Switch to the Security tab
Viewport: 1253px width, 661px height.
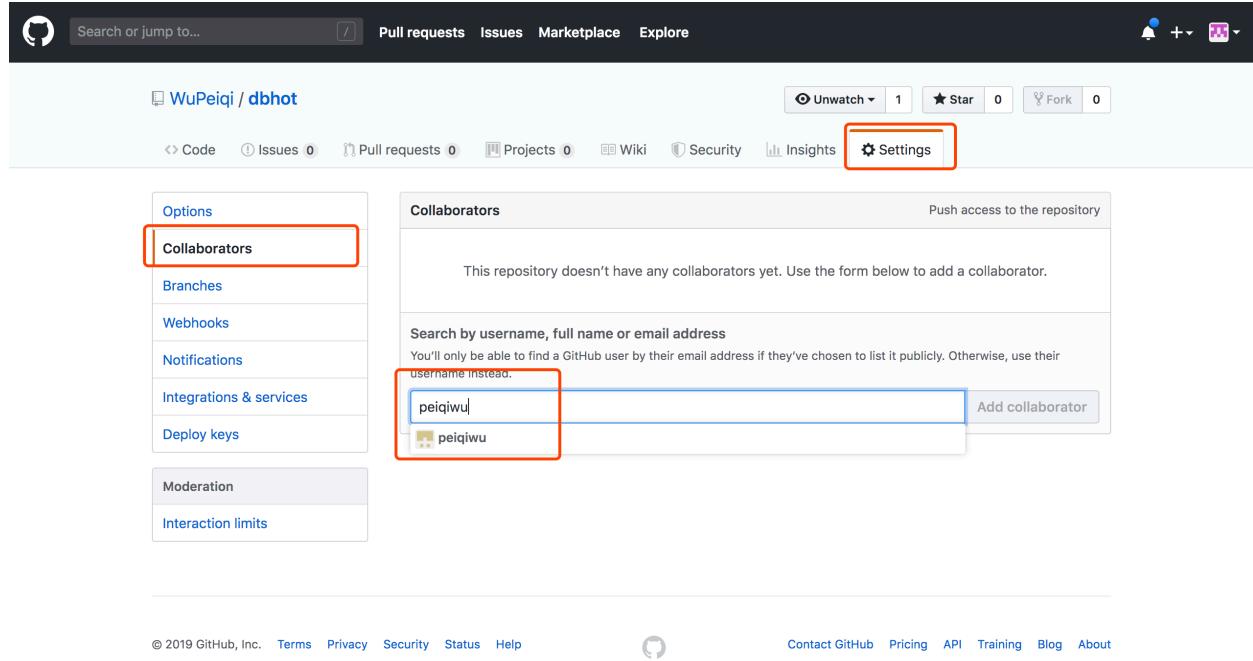pos(706,150)
